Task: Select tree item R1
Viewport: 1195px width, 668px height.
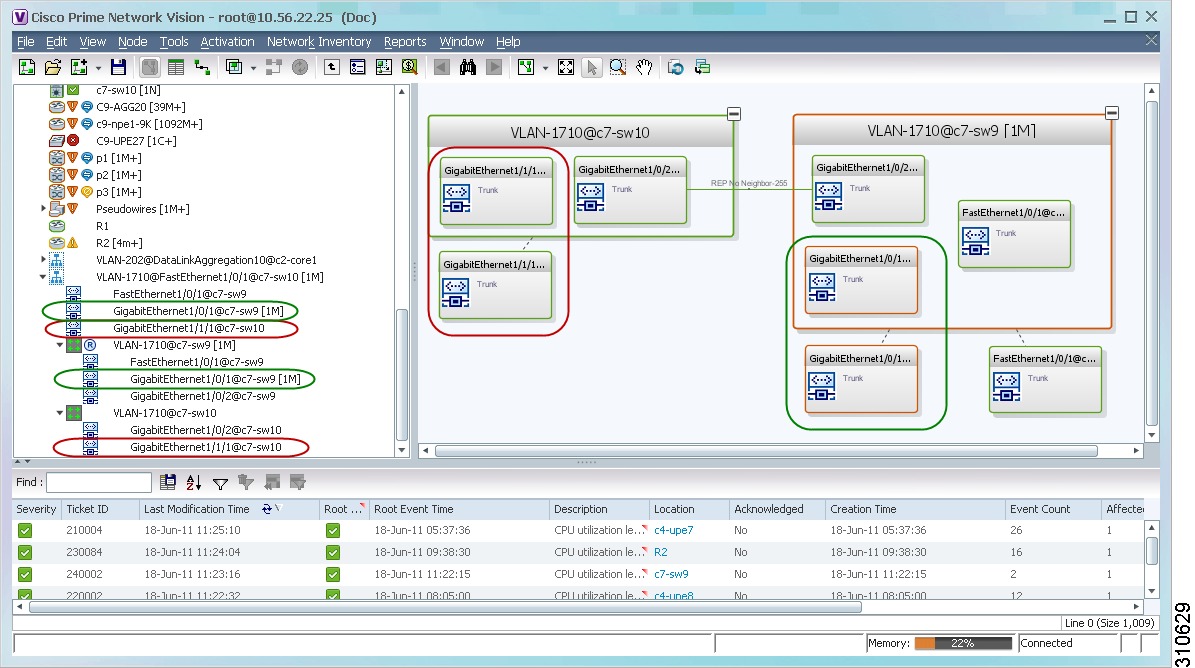Action: click(103, 226)
